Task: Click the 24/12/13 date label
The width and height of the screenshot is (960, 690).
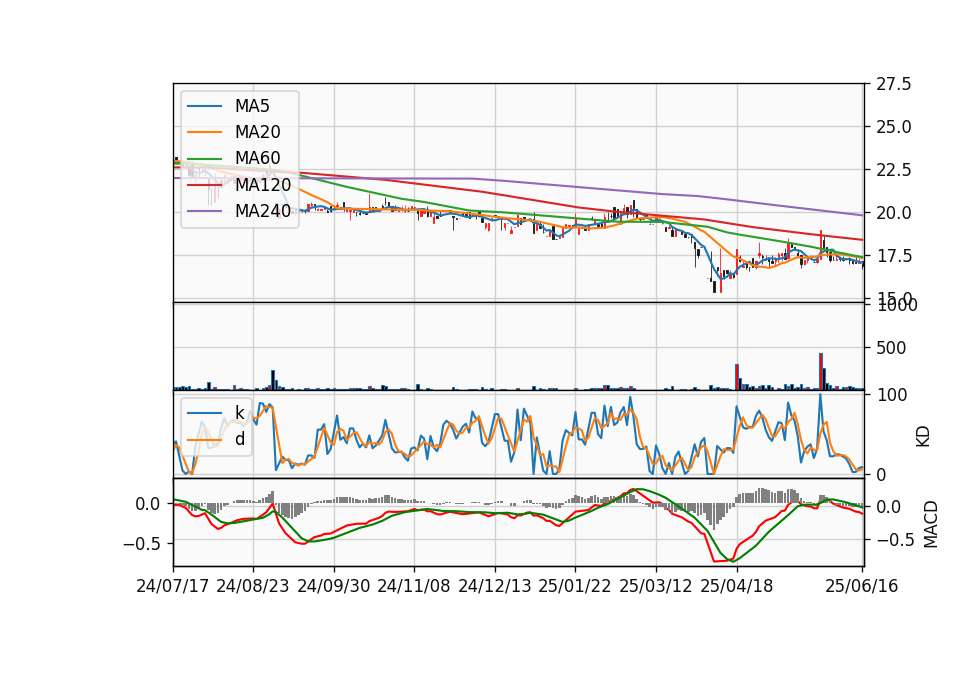Action: click(495, 586)
